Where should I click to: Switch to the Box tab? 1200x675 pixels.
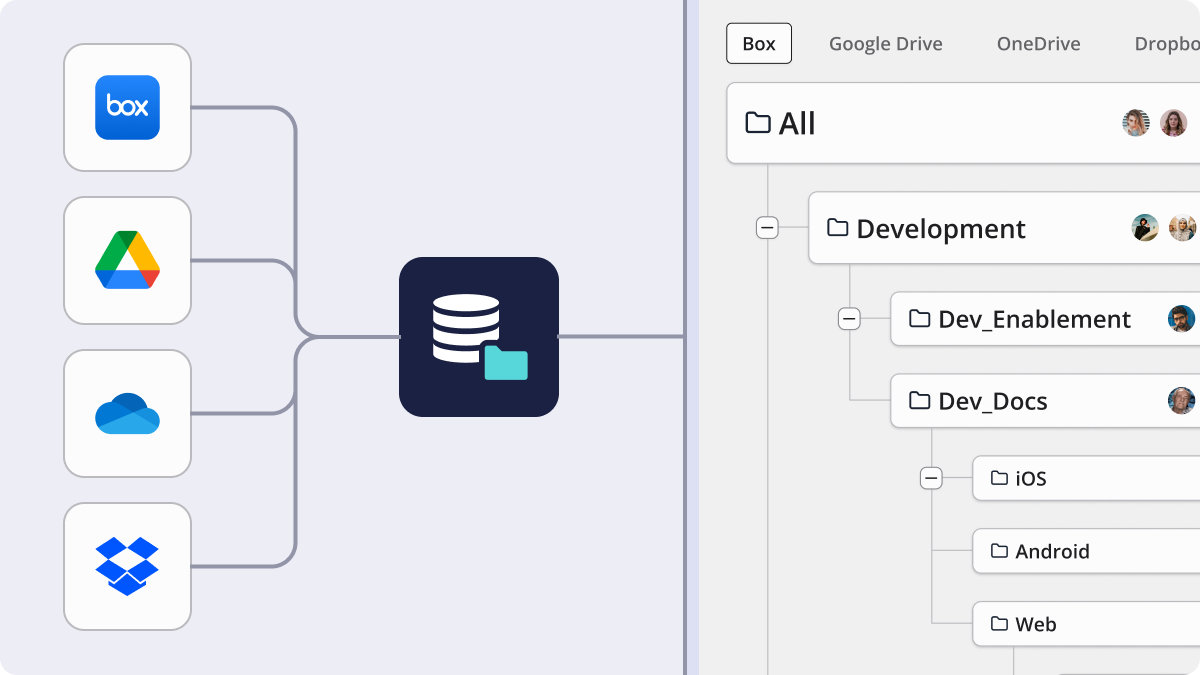tap(759, 44)
